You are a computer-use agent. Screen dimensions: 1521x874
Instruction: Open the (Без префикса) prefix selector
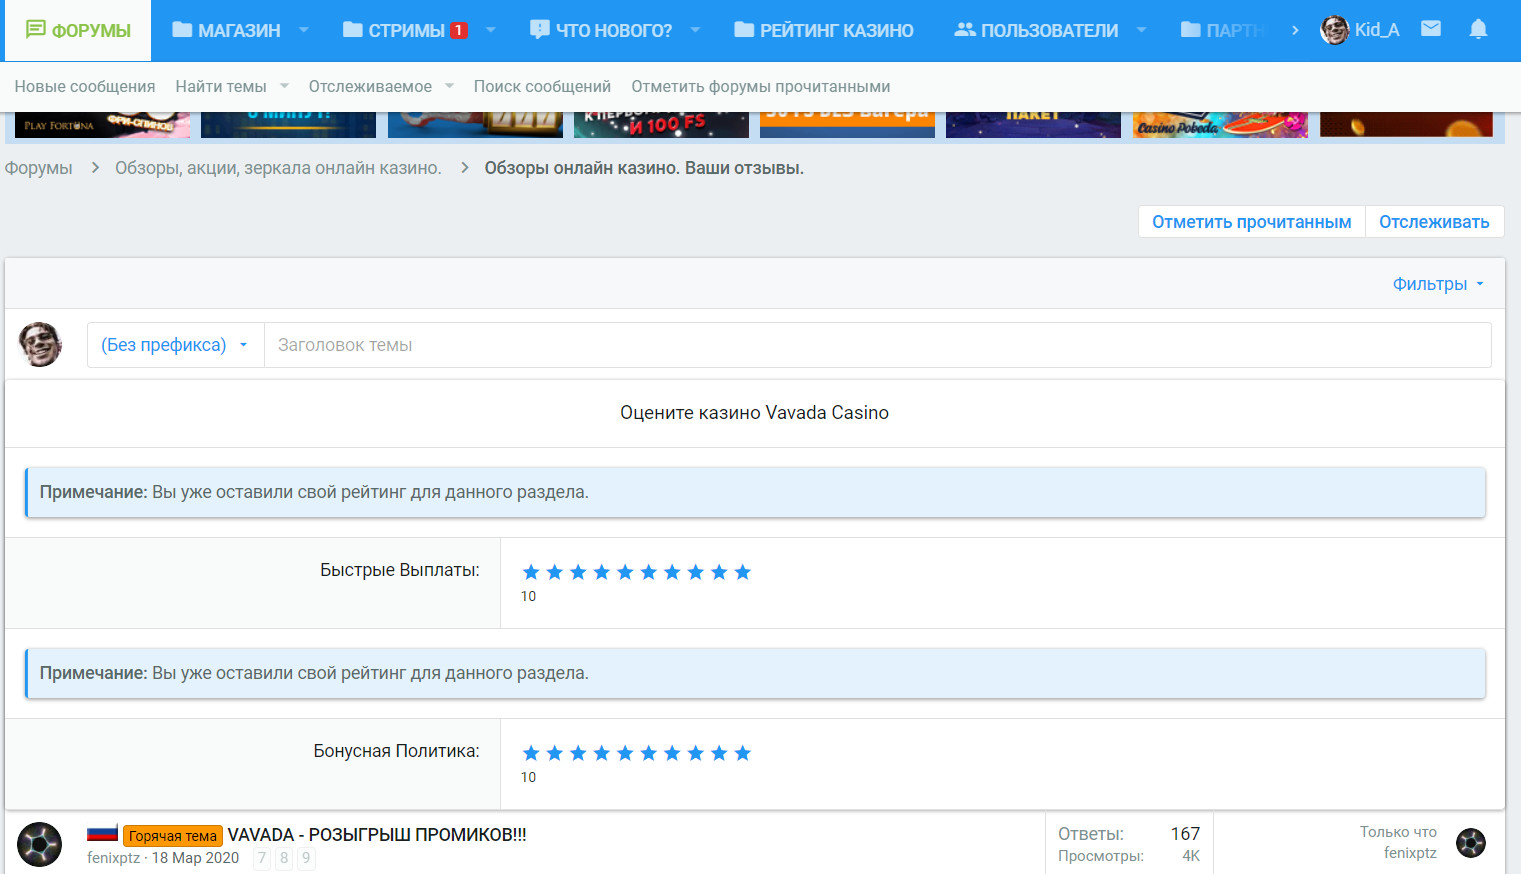coord(175,345)
